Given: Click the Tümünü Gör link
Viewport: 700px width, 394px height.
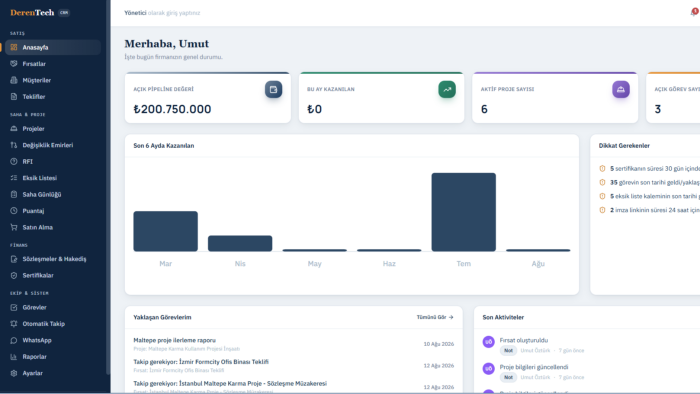Looking at the screenshot, I should tap(435, 317).
